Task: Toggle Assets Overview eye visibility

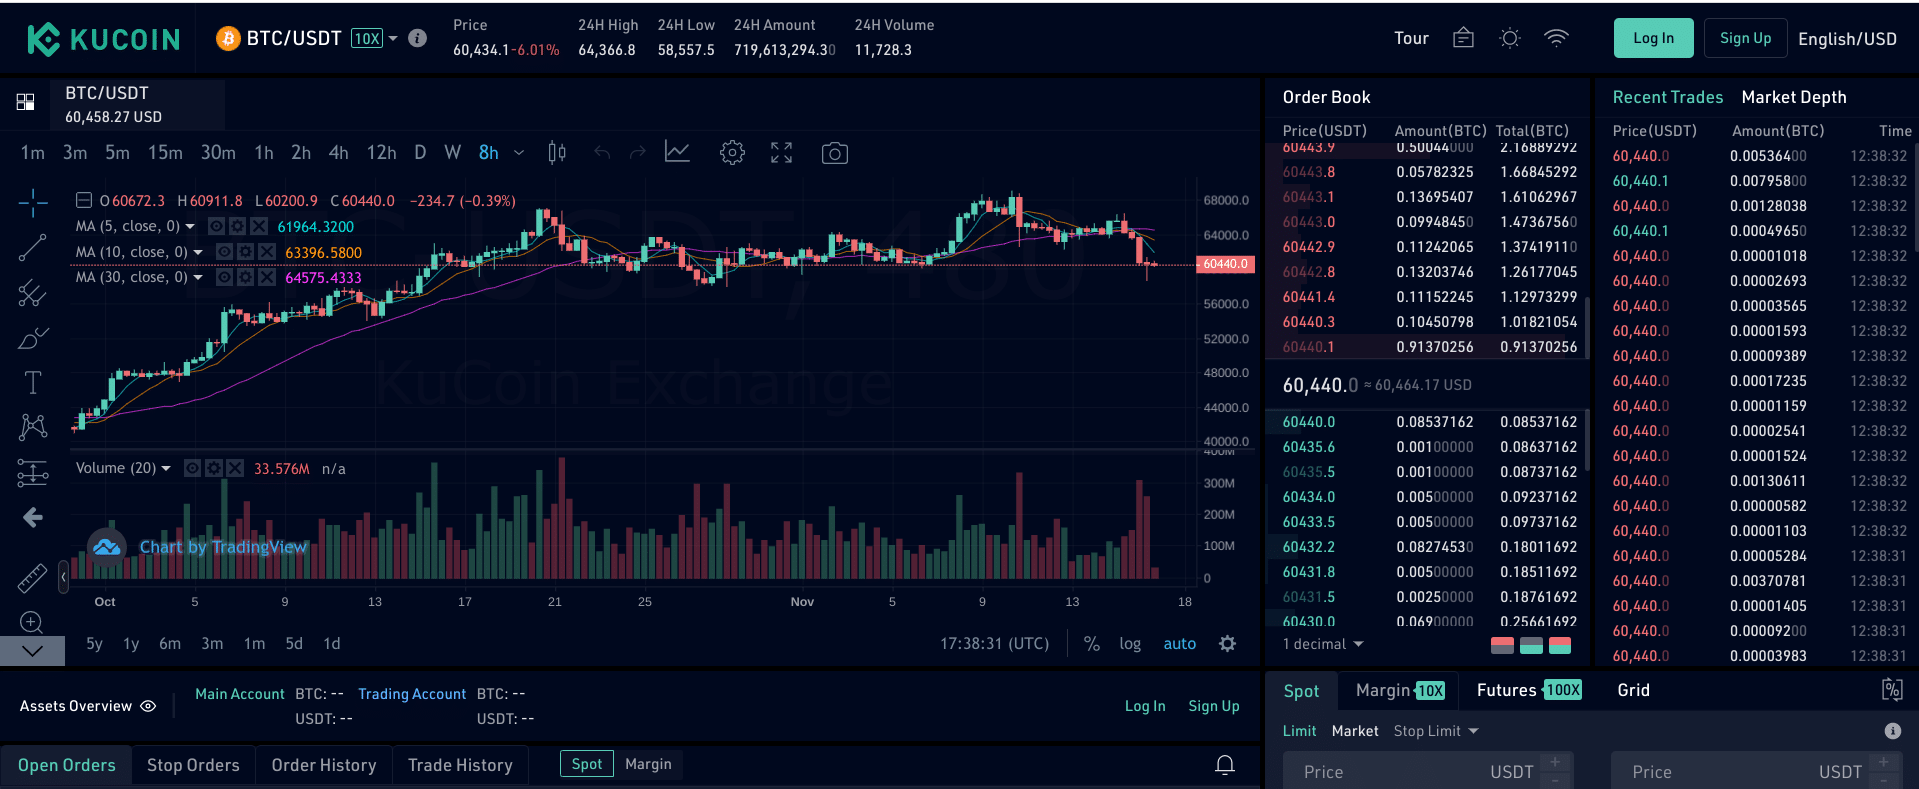Action: coord(148,706)
